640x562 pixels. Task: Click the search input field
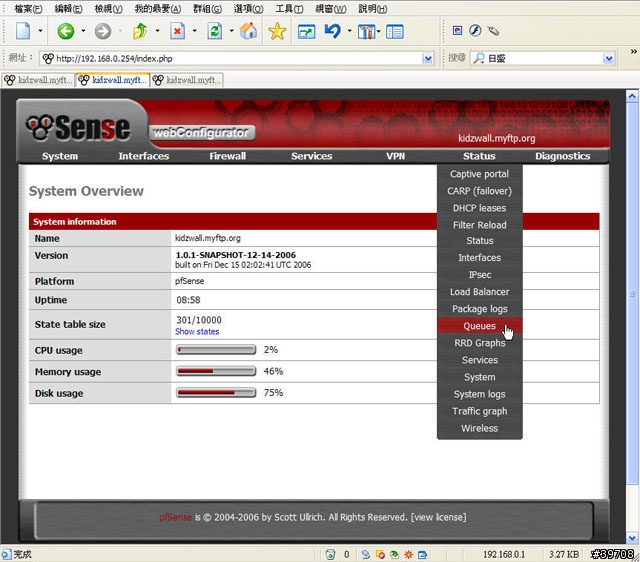pyautogui.click(x=543, y=58)
